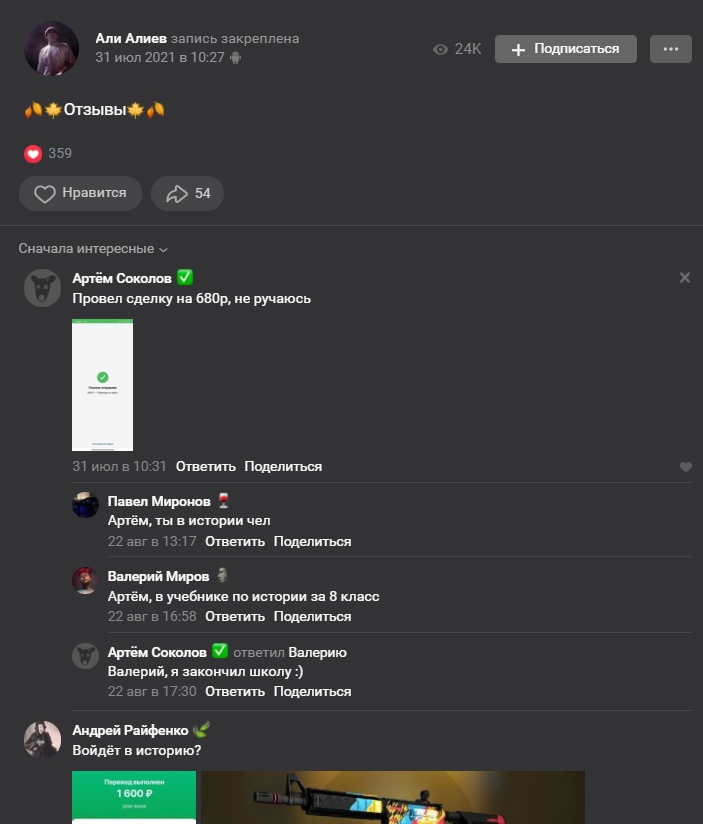Open the rifle skin image attachment

392,797
